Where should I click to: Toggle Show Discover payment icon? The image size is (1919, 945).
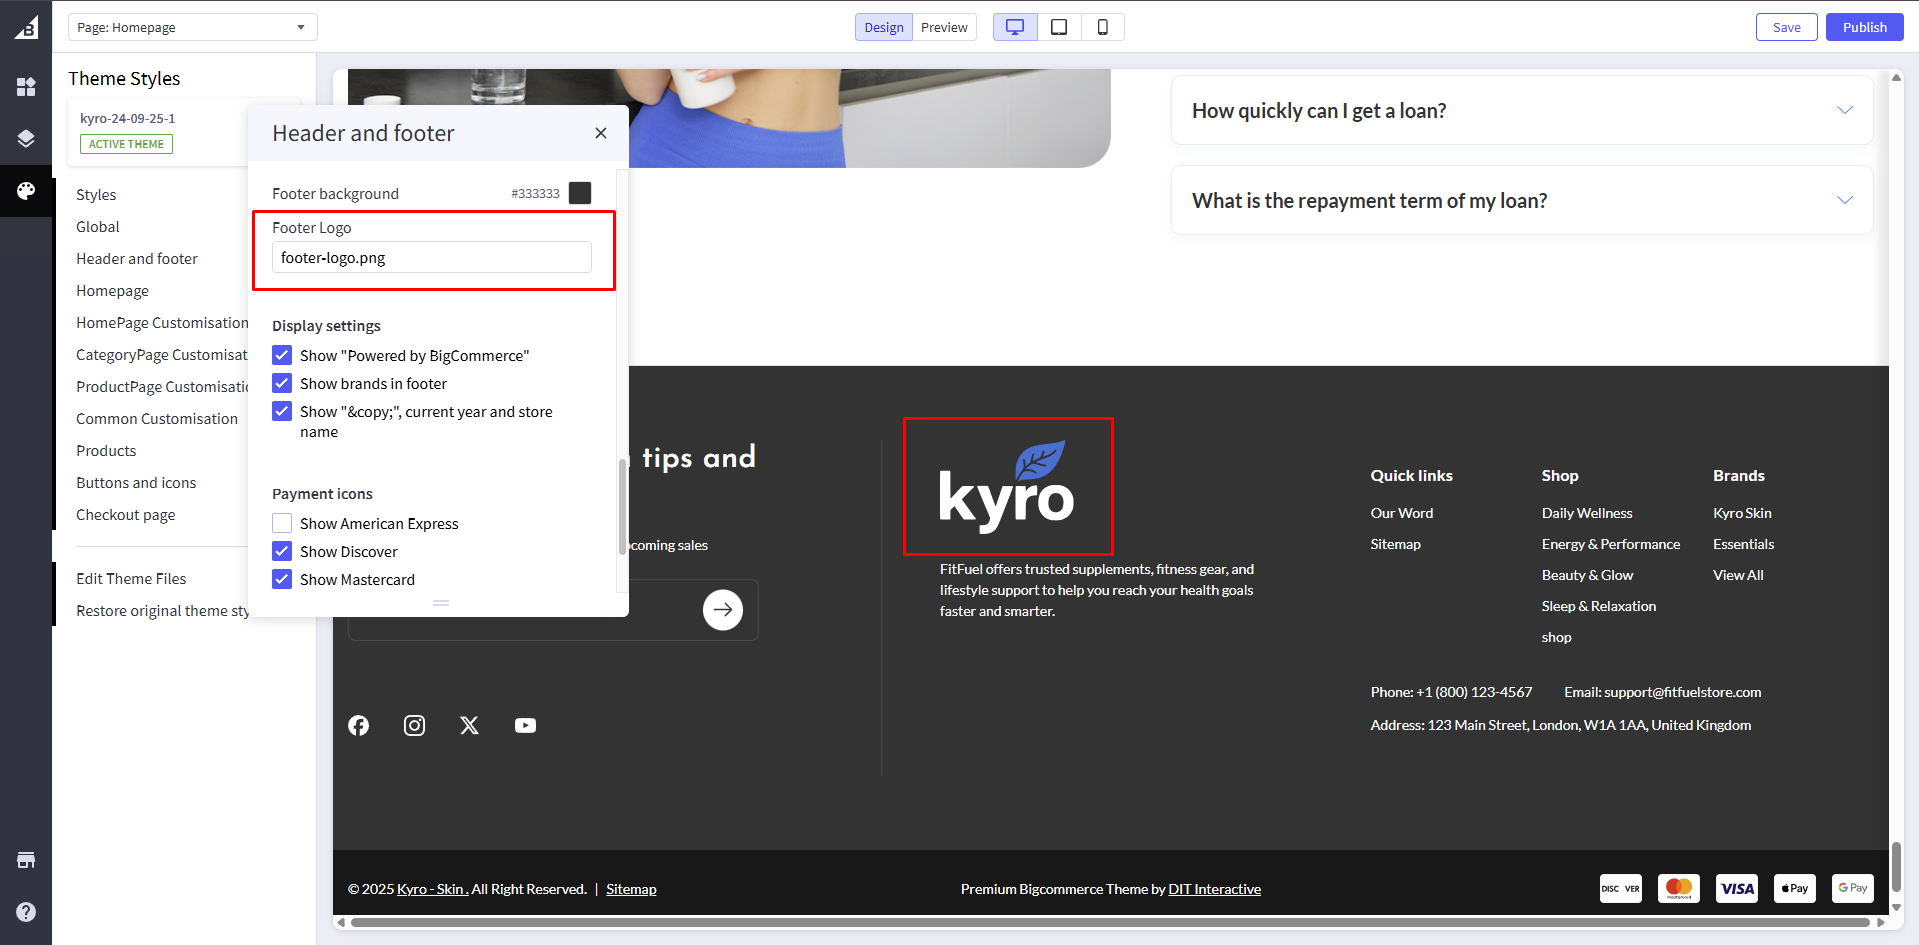point(282,551)
